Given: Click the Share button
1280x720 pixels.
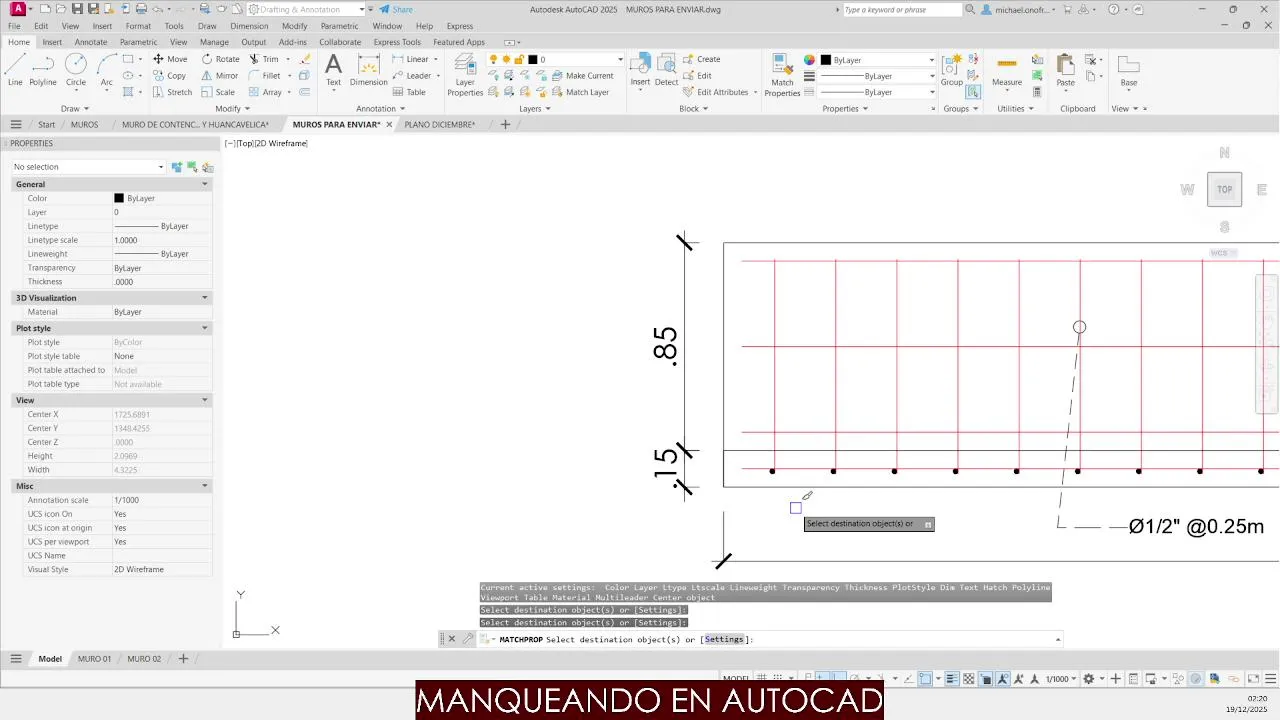Looking at the screenshot, I should (x=396, y=9).
